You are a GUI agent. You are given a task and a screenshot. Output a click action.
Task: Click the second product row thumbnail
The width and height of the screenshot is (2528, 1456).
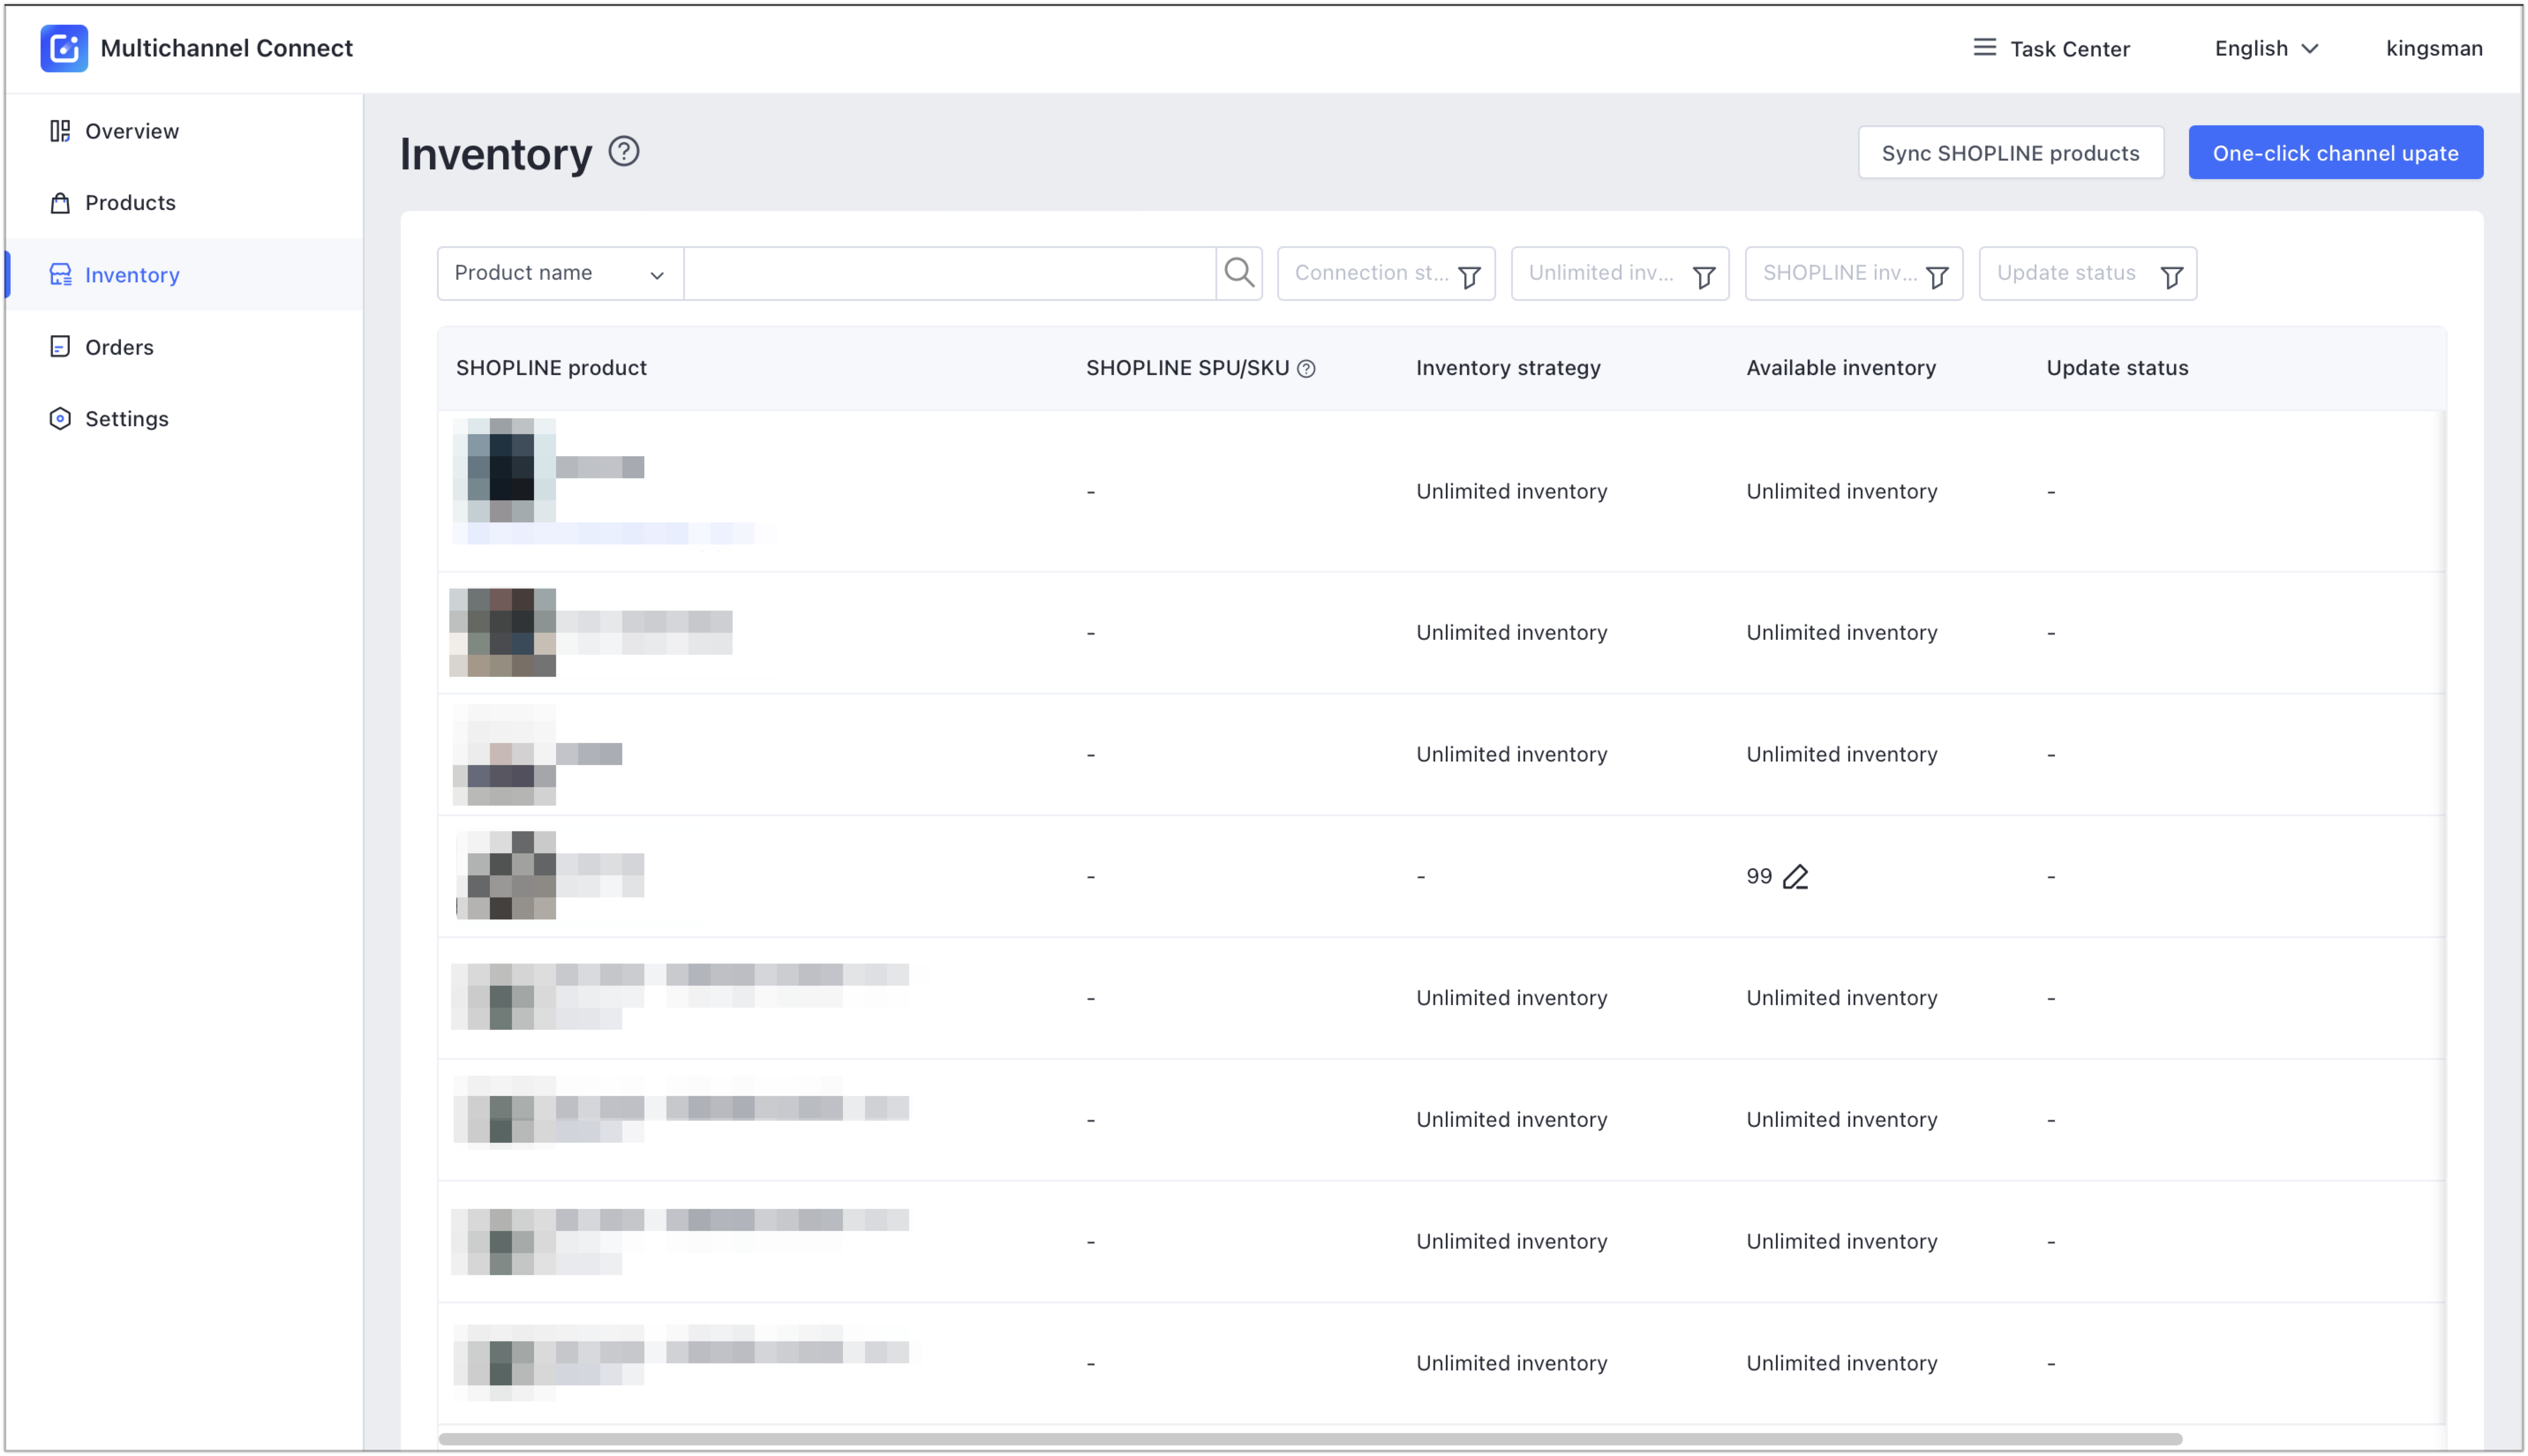tap(503, 632)
